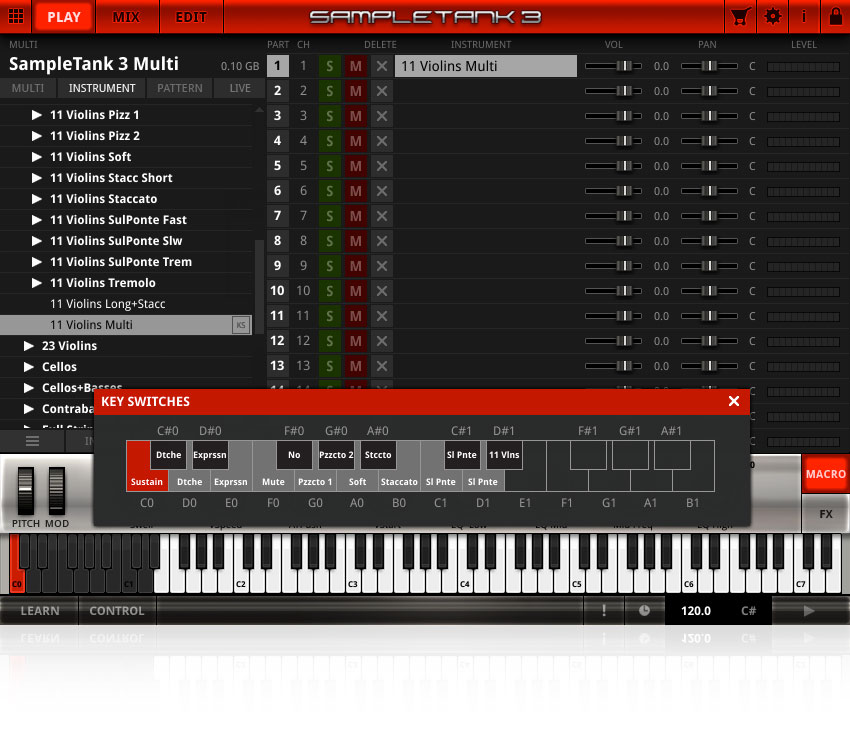Viewport: 850px width, 735px height.
Task: Mute part 3 with its M button
Action: coord(353,115)
